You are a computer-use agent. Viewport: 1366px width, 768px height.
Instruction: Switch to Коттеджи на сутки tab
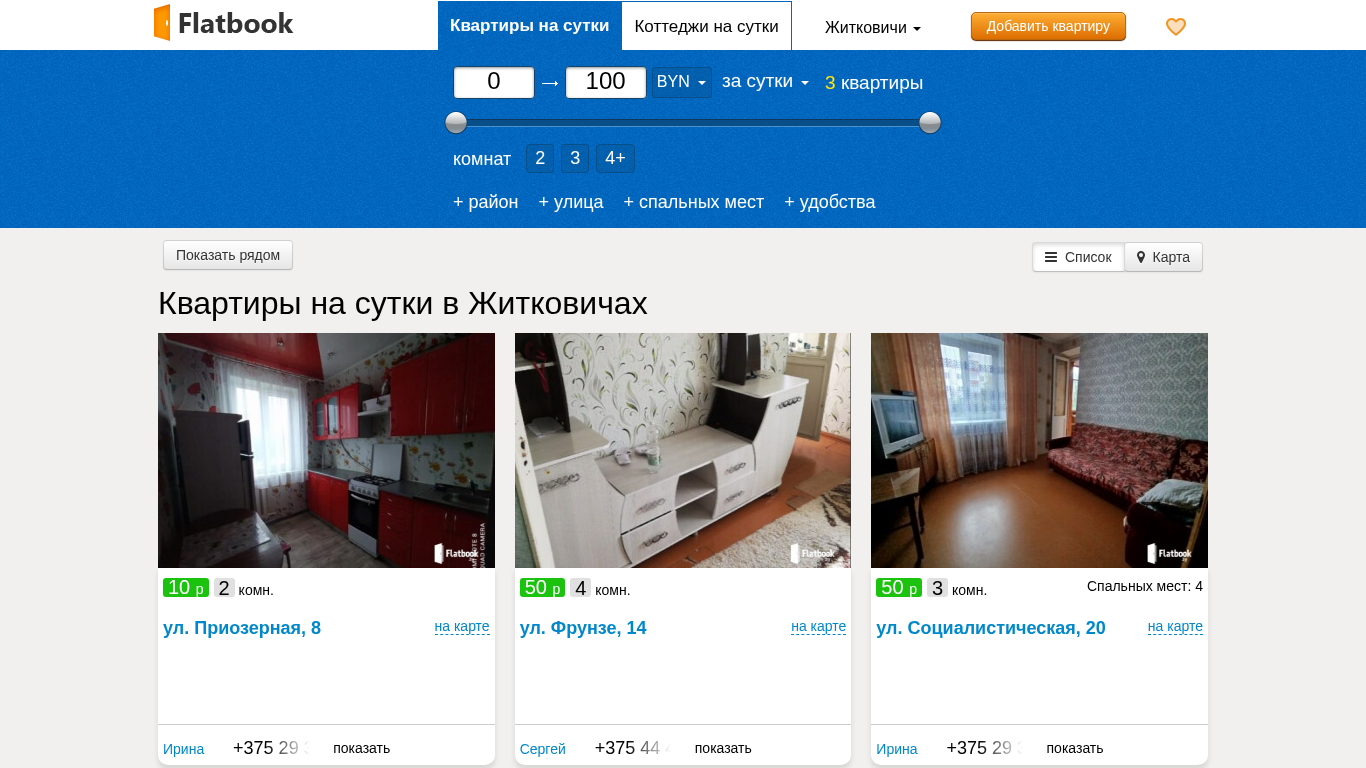[x=706, y=26]
